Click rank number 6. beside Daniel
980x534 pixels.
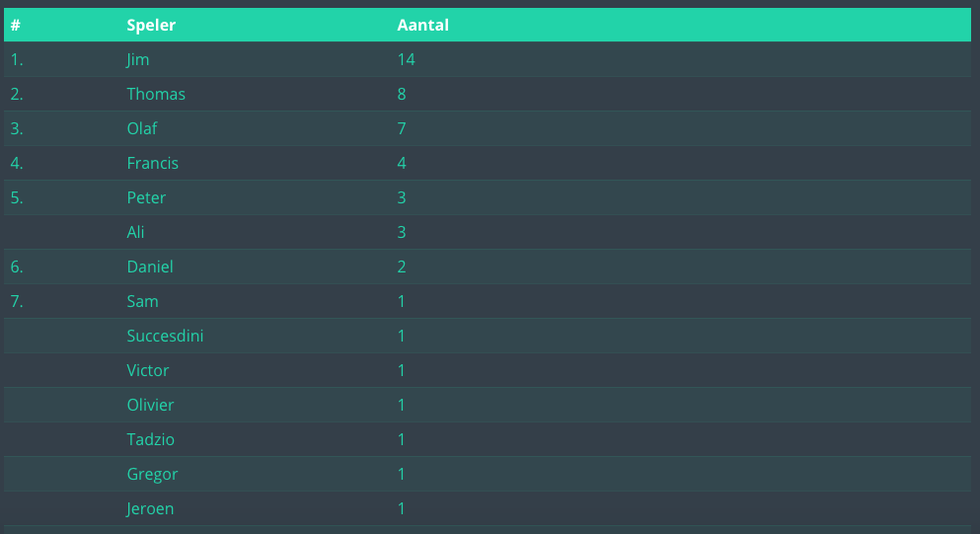click(x=17, y=267)
